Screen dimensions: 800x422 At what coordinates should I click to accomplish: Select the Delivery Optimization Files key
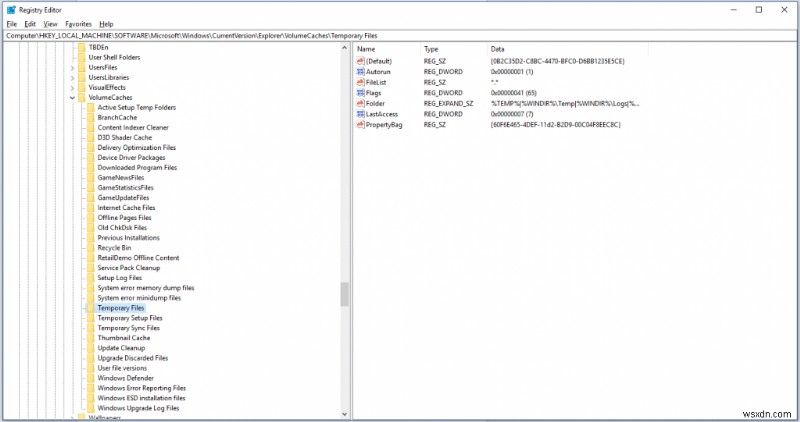[137, 147]
